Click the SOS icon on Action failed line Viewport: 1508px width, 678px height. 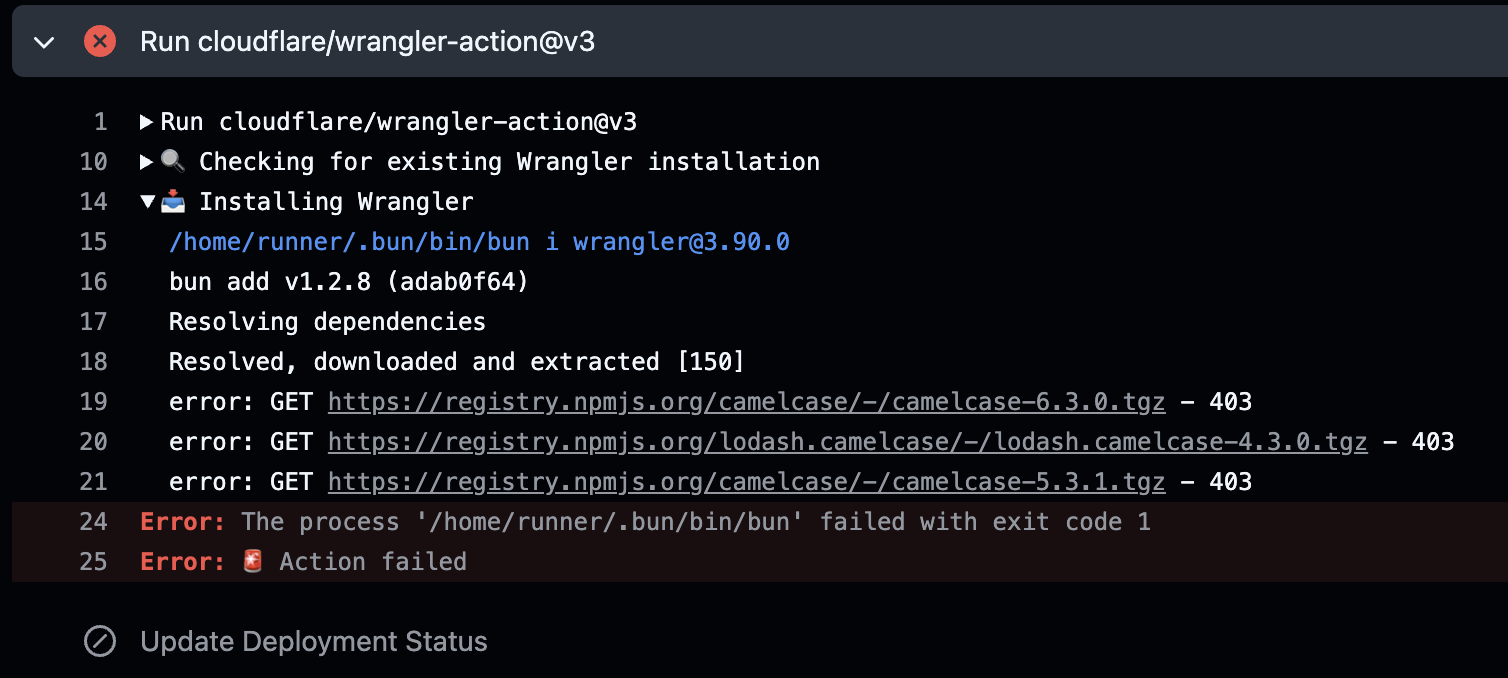251,561
